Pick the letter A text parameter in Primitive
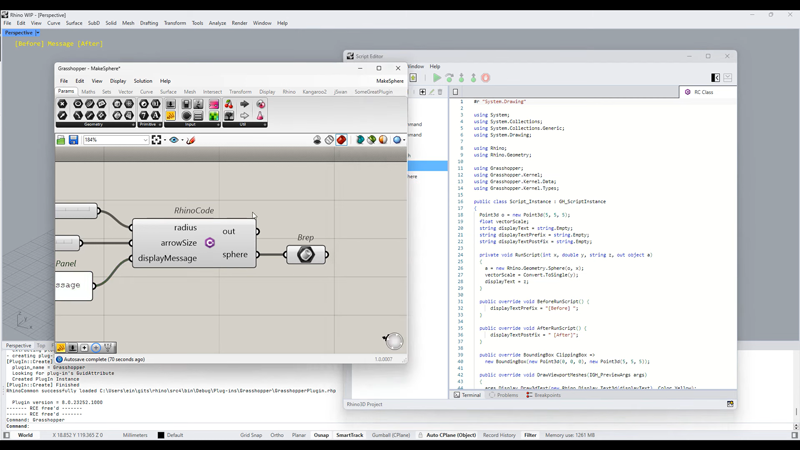The image size is (800, 450). coord(156,116)
